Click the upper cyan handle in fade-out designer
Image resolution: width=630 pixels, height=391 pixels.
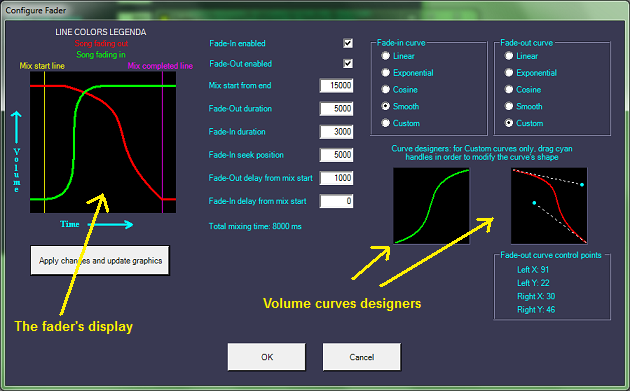(582, 184)
